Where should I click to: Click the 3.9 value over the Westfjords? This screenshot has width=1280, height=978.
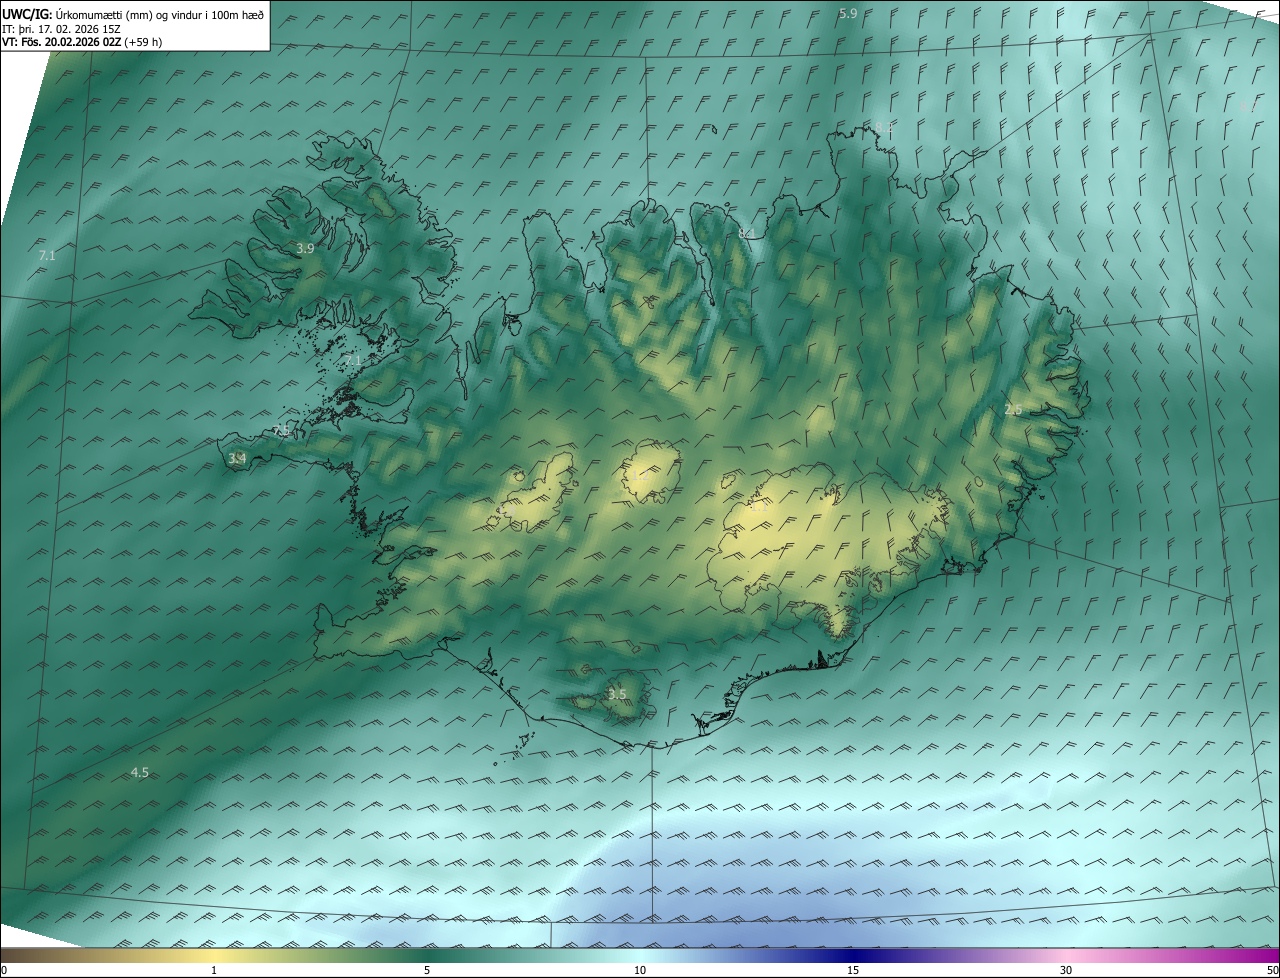(306, 248)
